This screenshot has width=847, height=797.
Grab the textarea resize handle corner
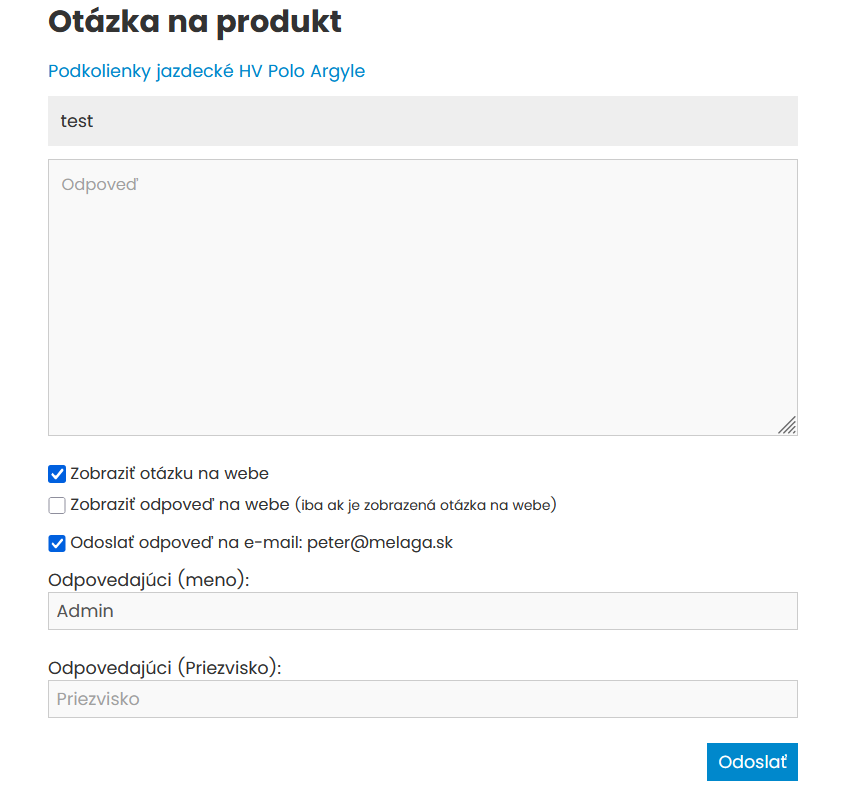pos(788,426)
